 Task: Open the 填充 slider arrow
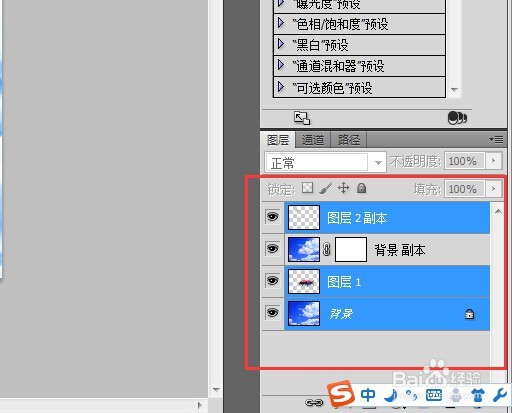pyautogui.click(x=494, y=189)
